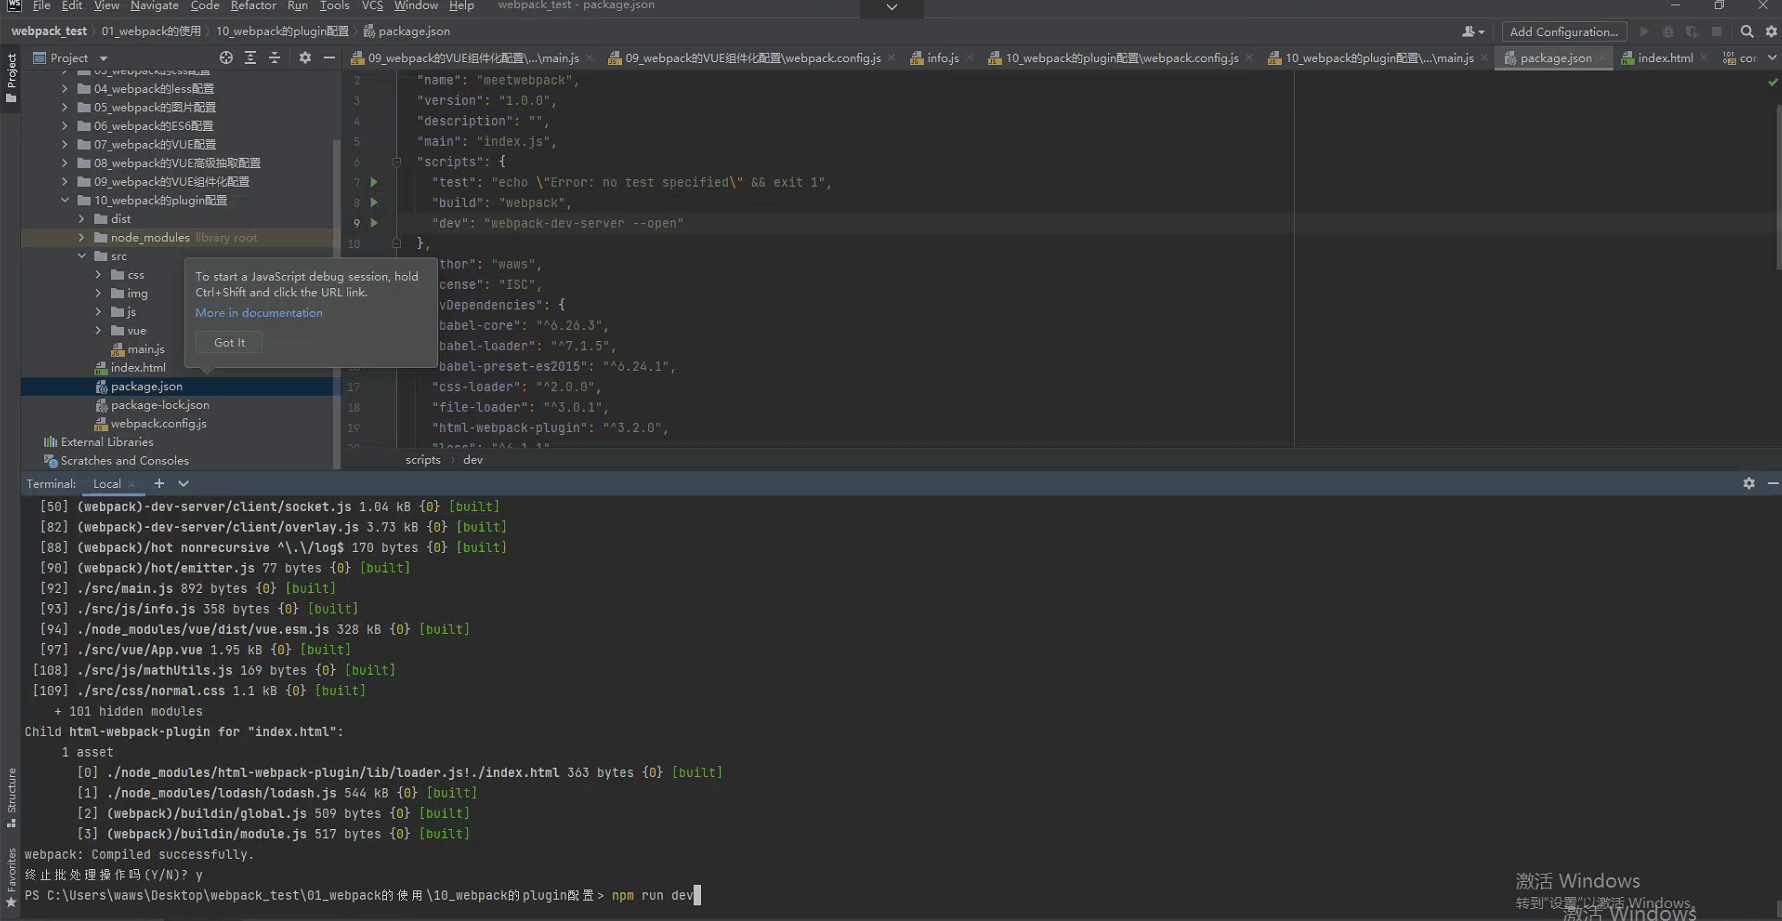Click the Stop button in the toolbar
Image resolution: width=1782 pixels, height=921 pixels.
tap(1716, 32)
